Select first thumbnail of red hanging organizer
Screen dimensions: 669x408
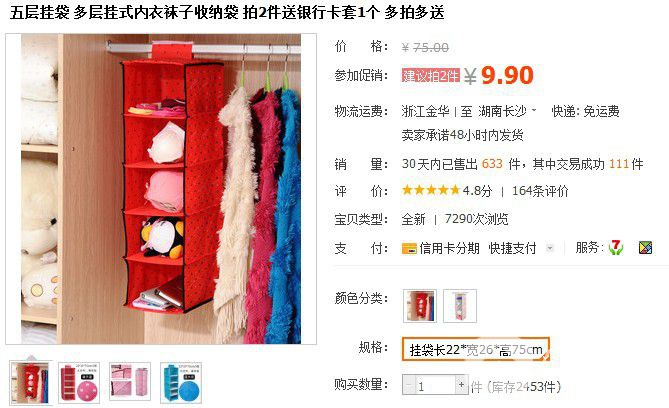tap(31, 383)
